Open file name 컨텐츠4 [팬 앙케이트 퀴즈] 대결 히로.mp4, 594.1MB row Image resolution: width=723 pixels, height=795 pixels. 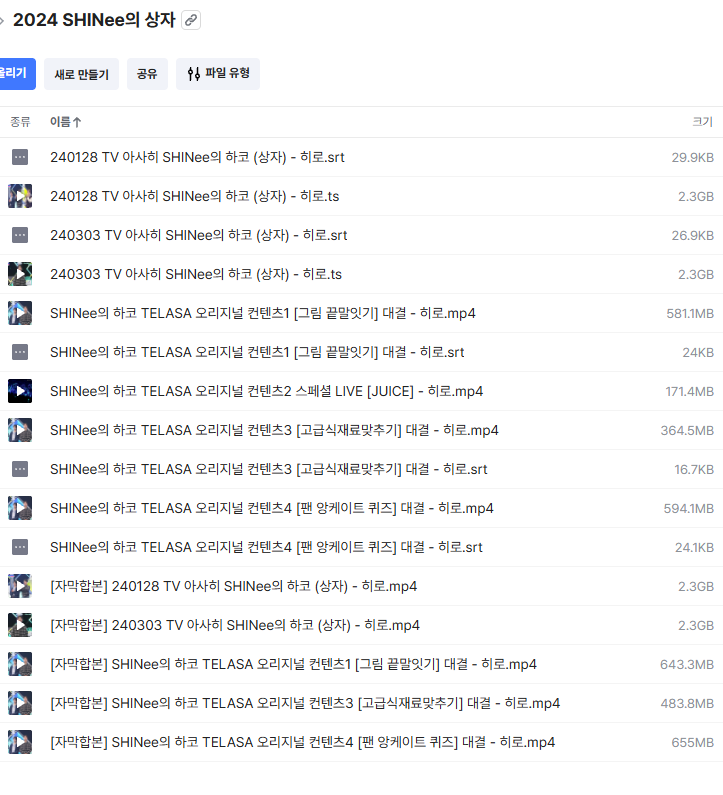click(x=272, y=508)
